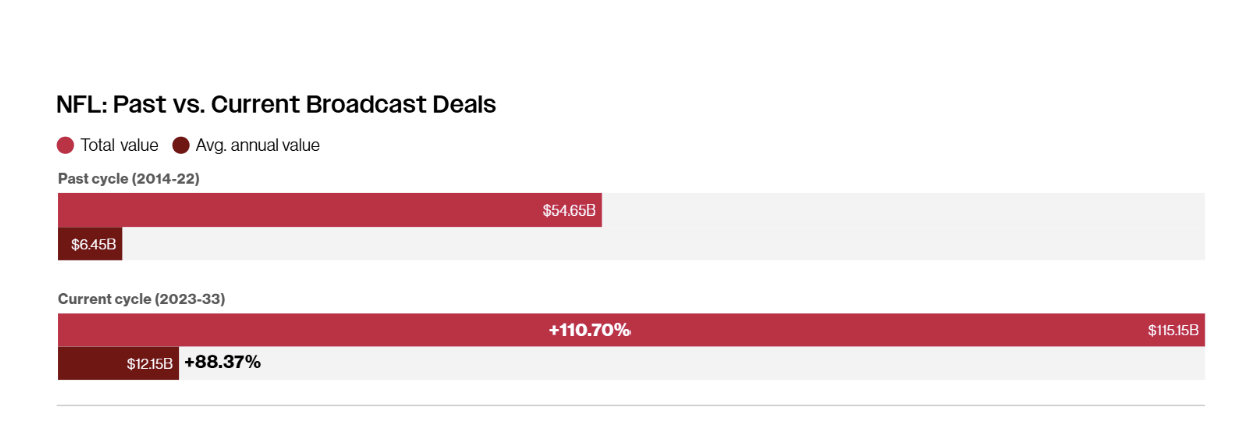Select the $6.45B avg annual bar
Image resolution: width=1256 pixels, height=426 pixels.
click(92, 244)
